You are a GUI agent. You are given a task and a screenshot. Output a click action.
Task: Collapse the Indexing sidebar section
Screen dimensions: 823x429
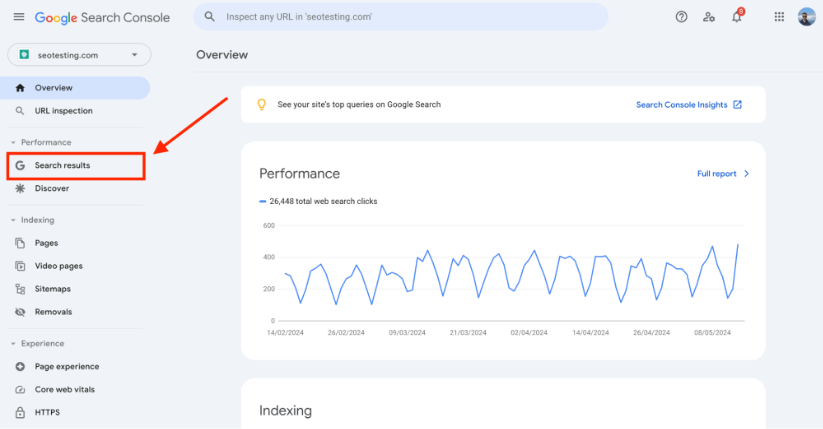pos(14,220)
